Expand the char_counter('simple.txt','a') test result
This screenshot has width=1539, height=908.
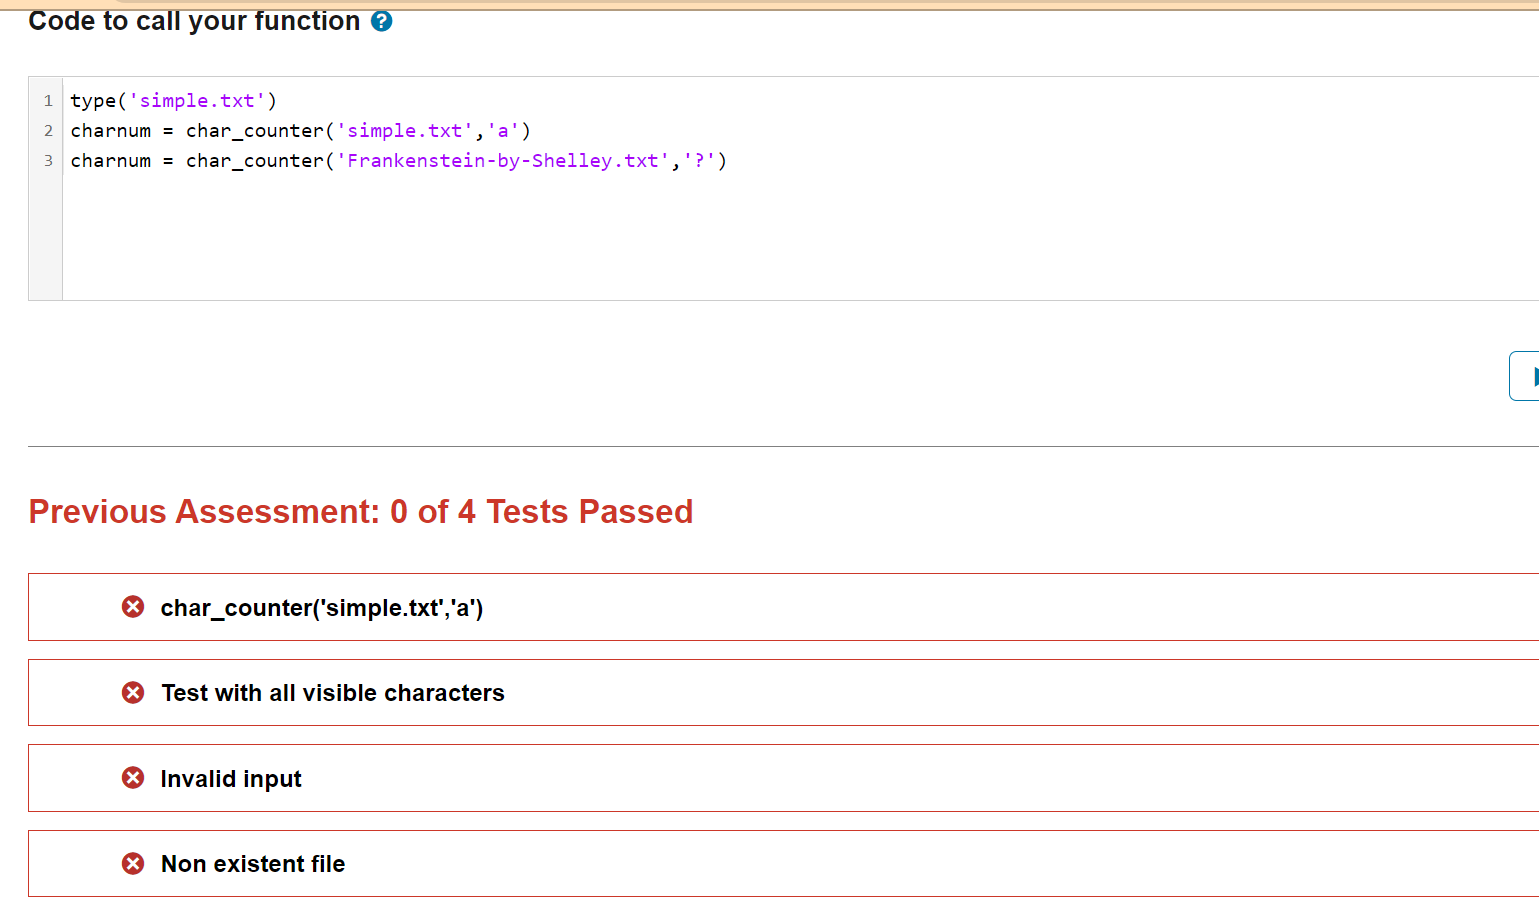[x=322, y=607]
